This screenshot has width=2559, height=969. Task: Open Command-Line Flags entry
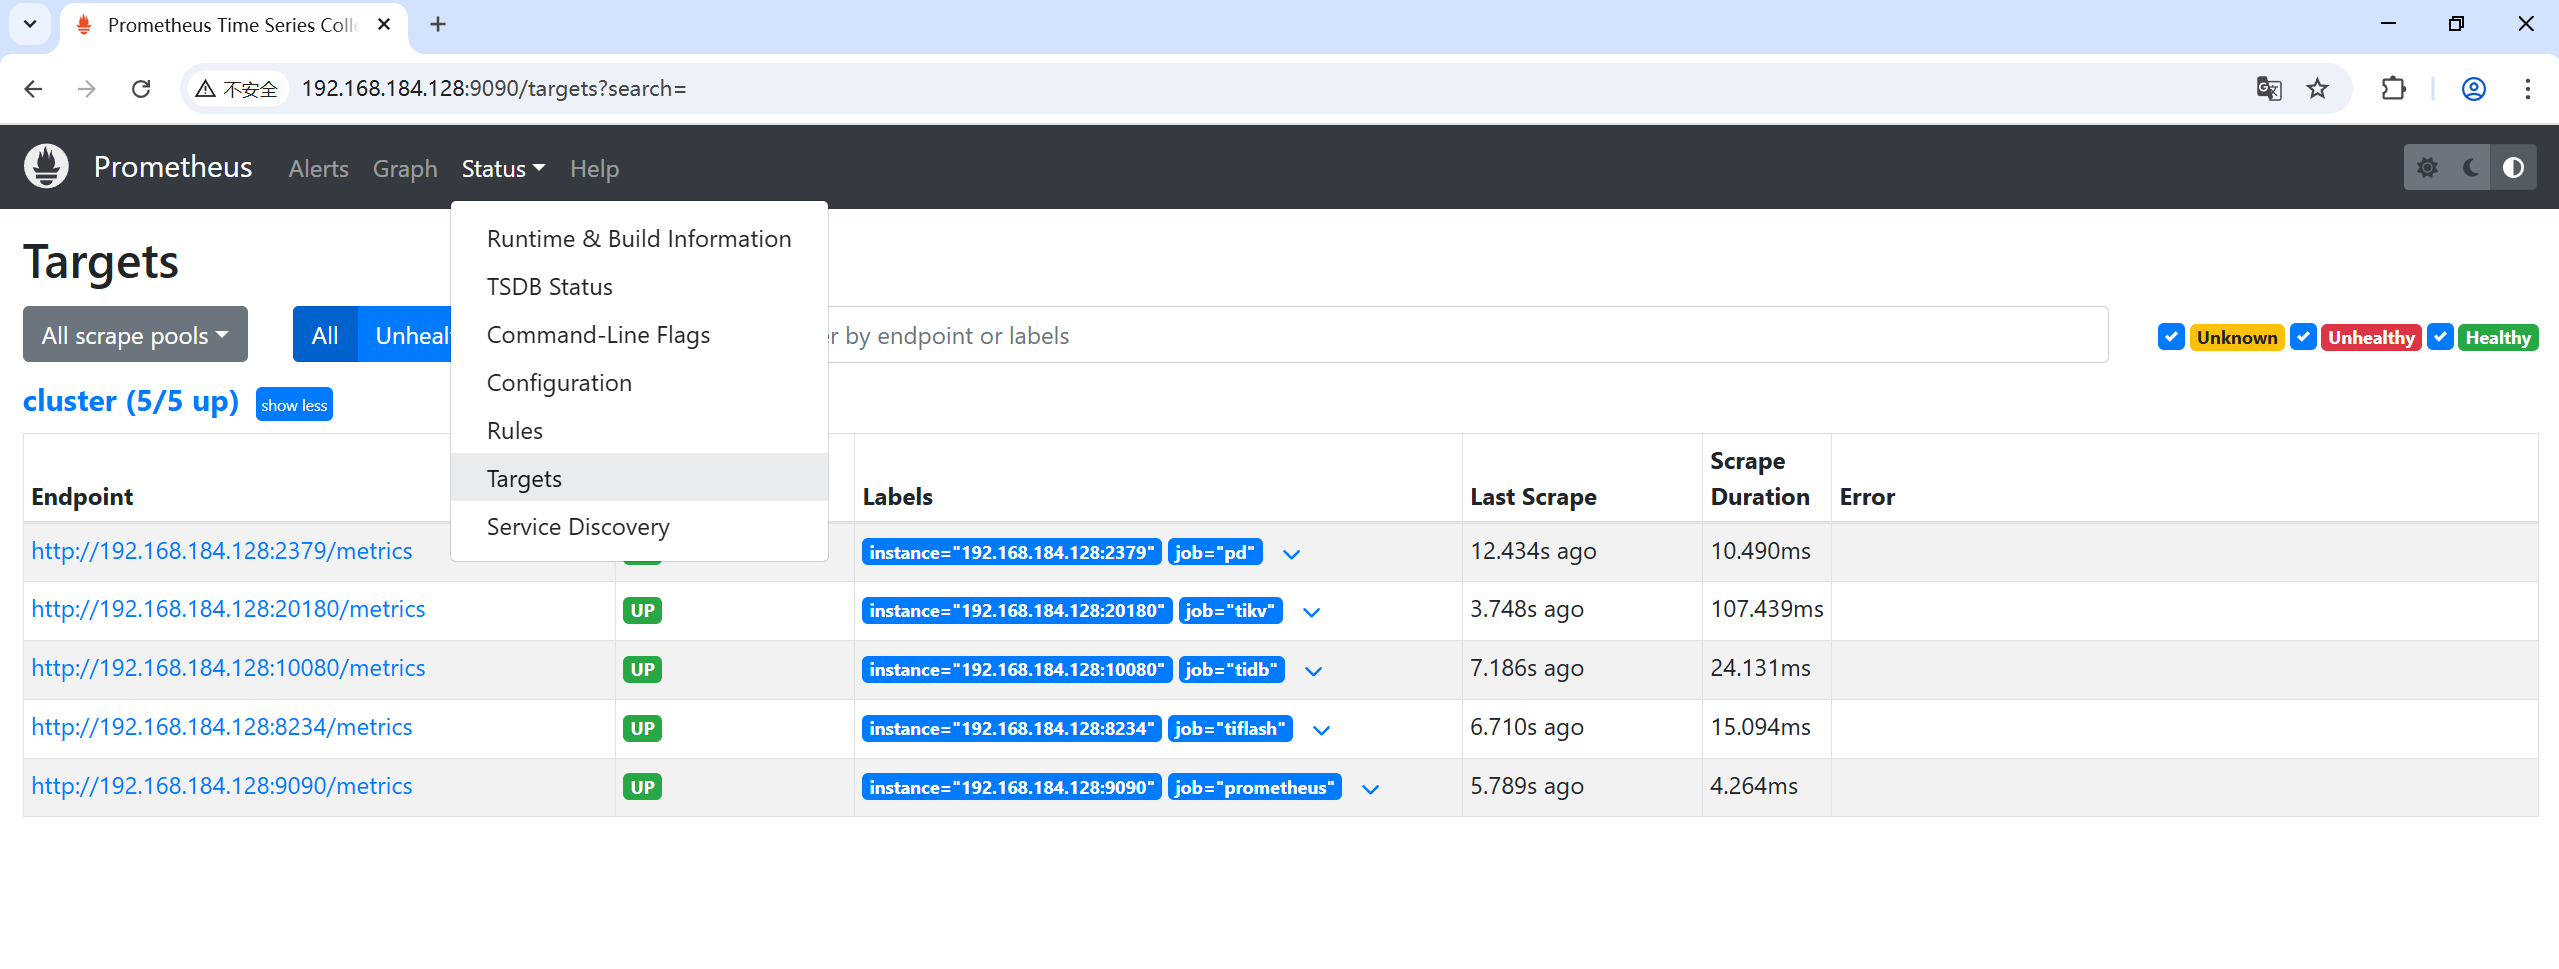pyautogui.click(x=639, y=335)
